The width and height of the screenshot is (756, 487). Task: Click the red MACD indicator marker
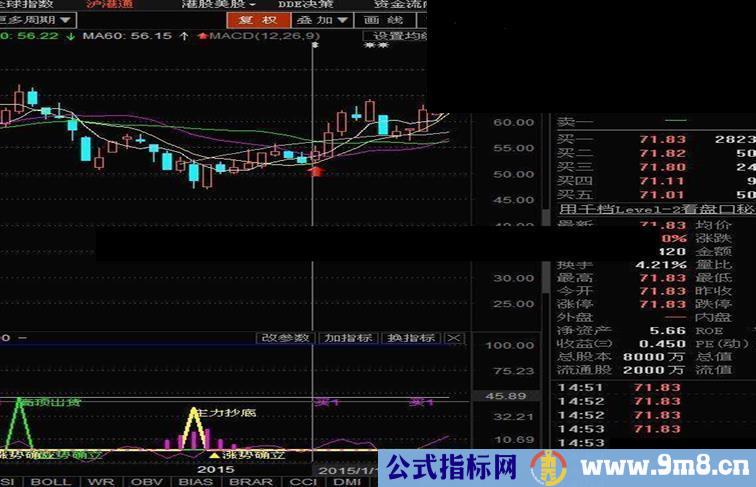tap(204, 36)
